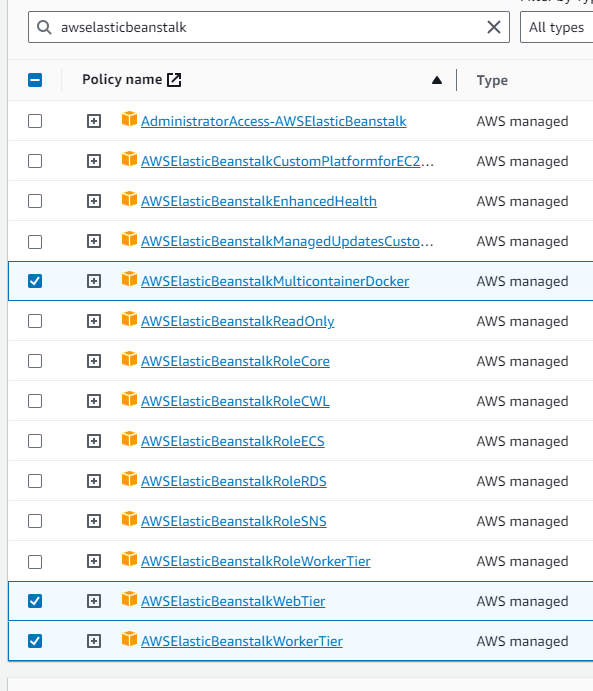The width and height of the screenshot is (593, 691).
Task: Check AWSElasticBeanstalkRoleECS policy checkbox
Action: tap(35, 441)
